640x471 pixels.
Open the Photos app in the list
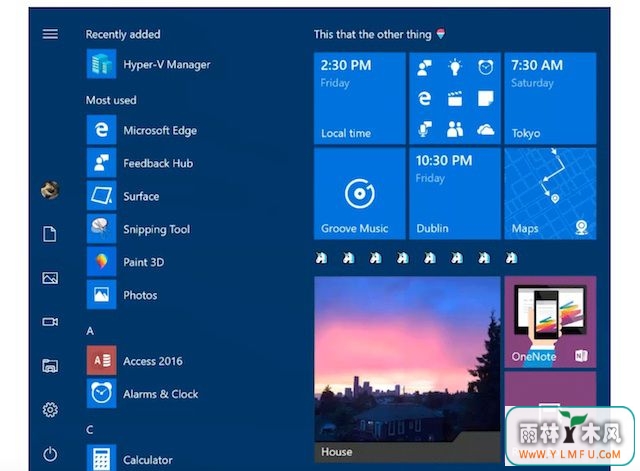tap(122, 295)
